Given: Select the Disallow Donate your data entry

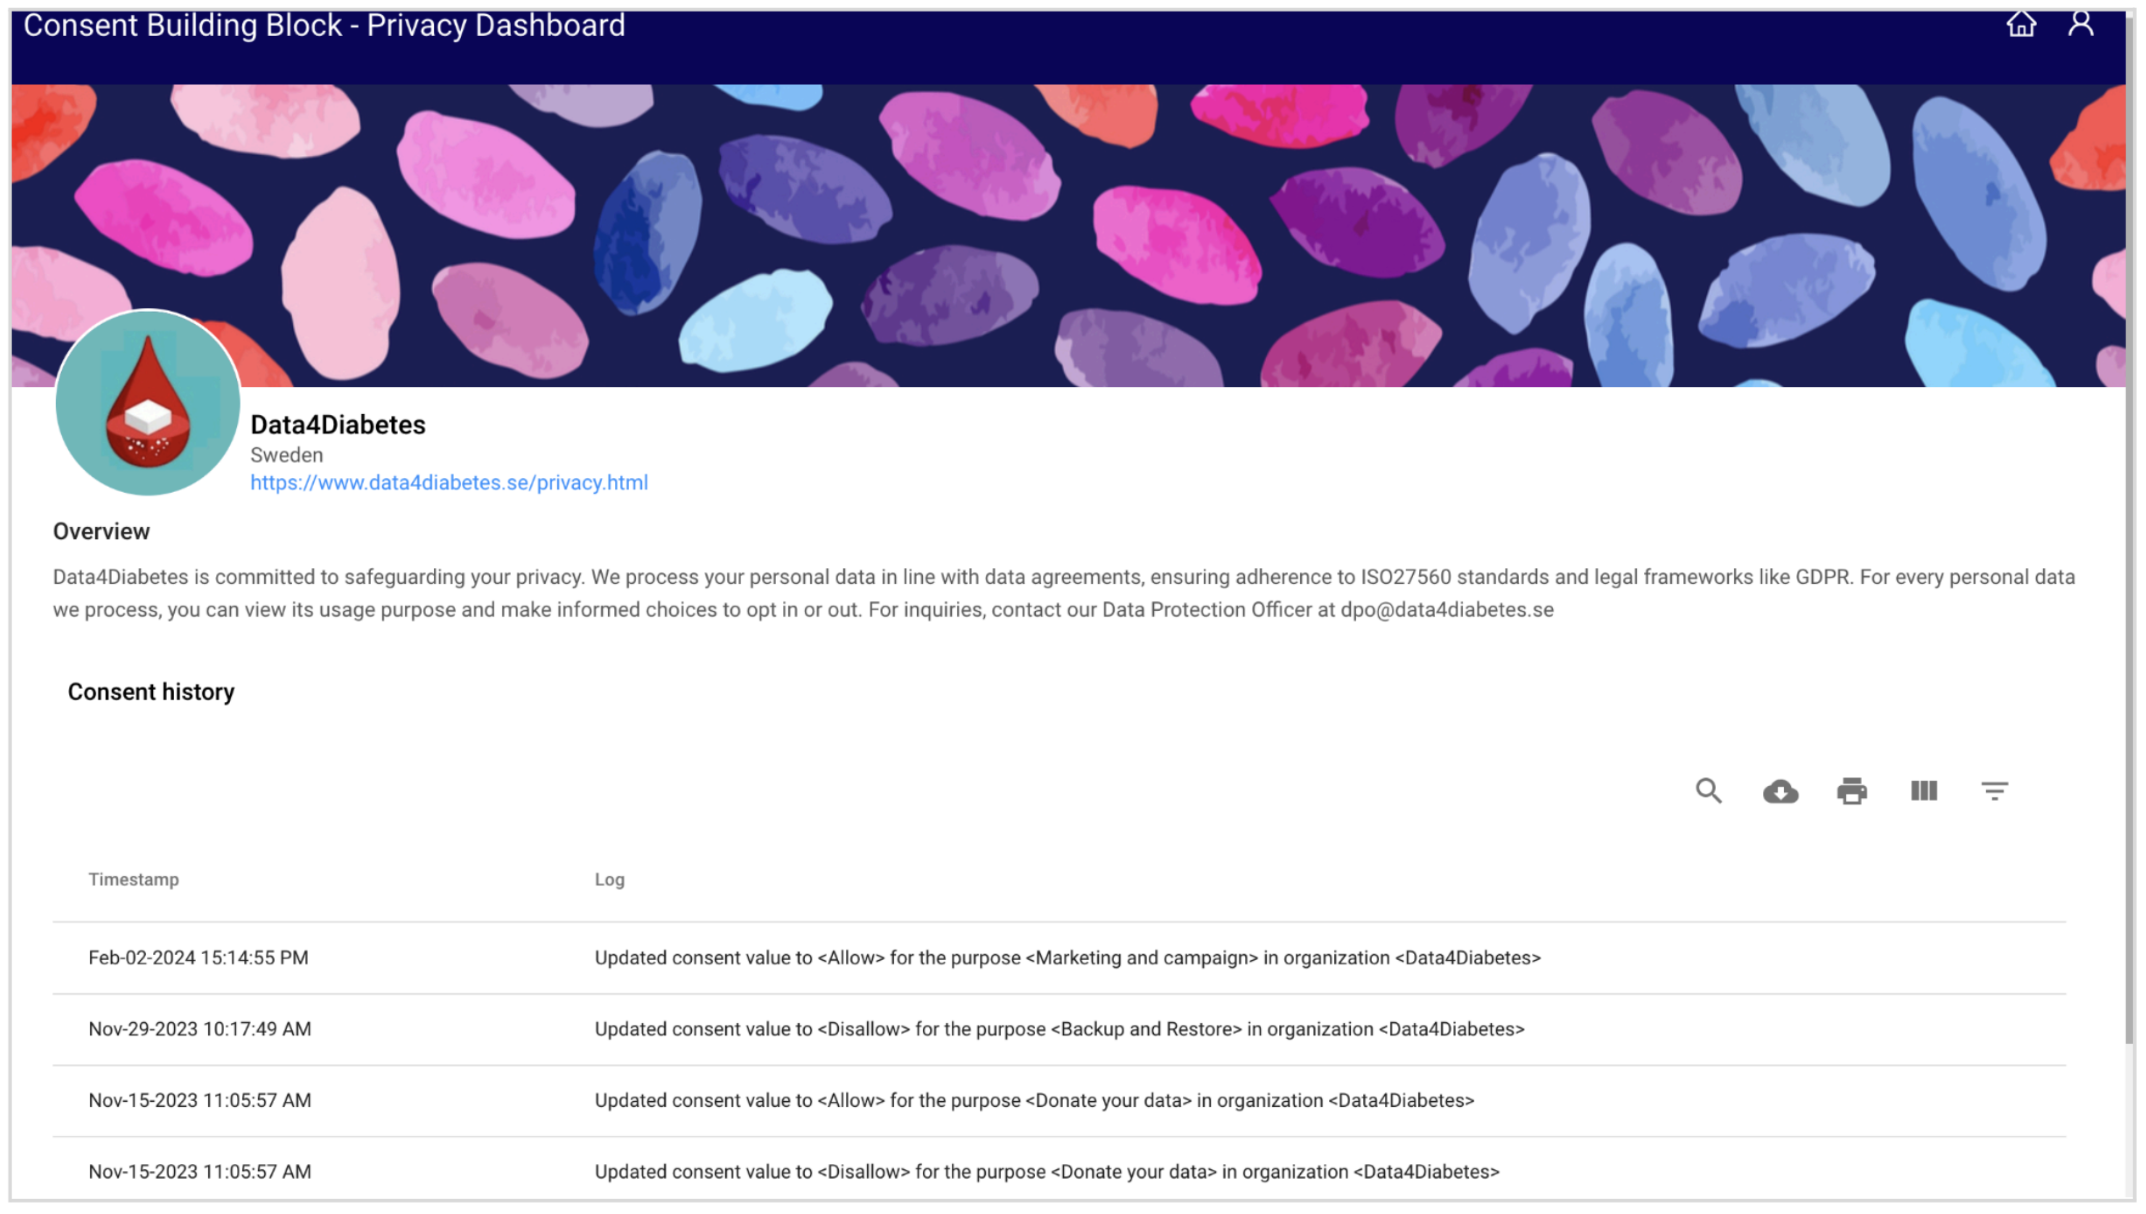Looking at the screenshot, I should (1047, 1172).
